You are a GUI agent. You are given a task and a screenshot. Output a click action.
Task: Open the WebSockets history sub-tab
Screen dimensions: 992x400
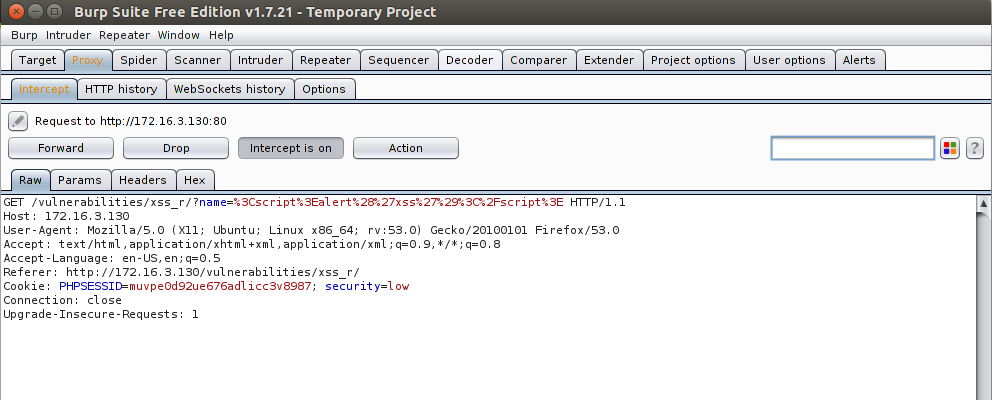(229, 89)
